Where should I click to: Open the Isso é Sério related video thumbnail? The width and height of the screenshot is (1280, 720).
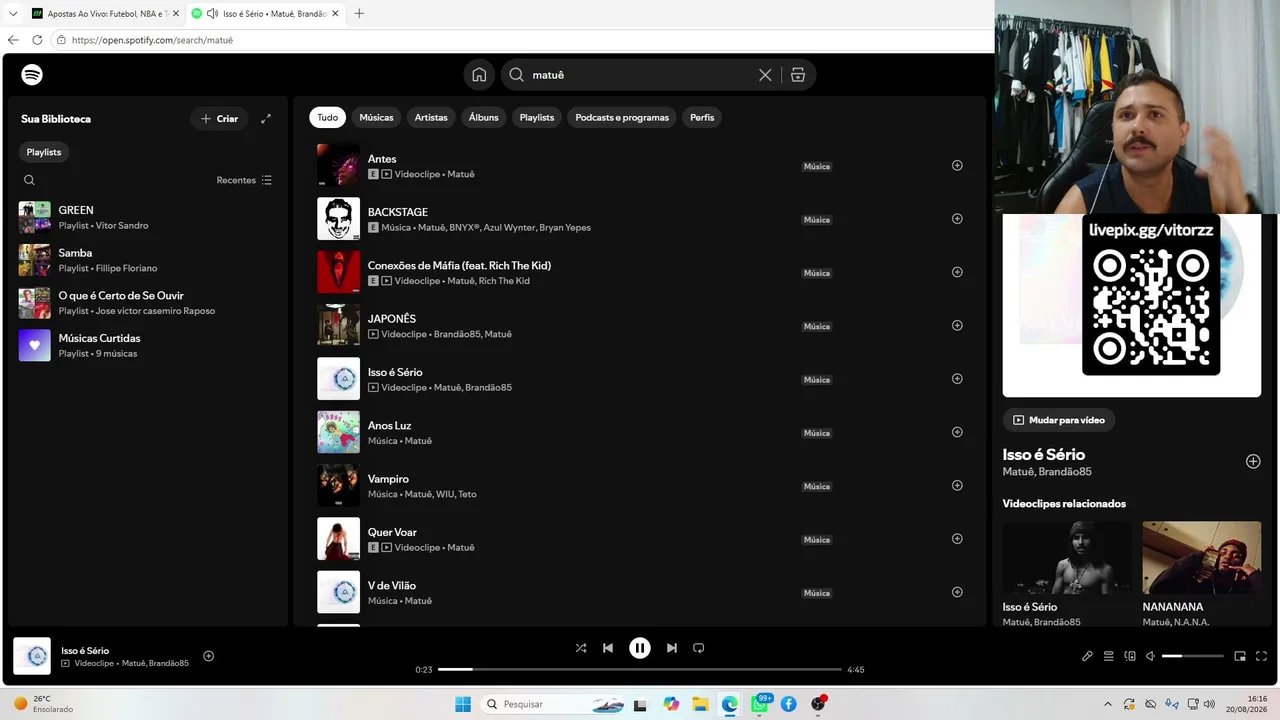[1068, 558]
